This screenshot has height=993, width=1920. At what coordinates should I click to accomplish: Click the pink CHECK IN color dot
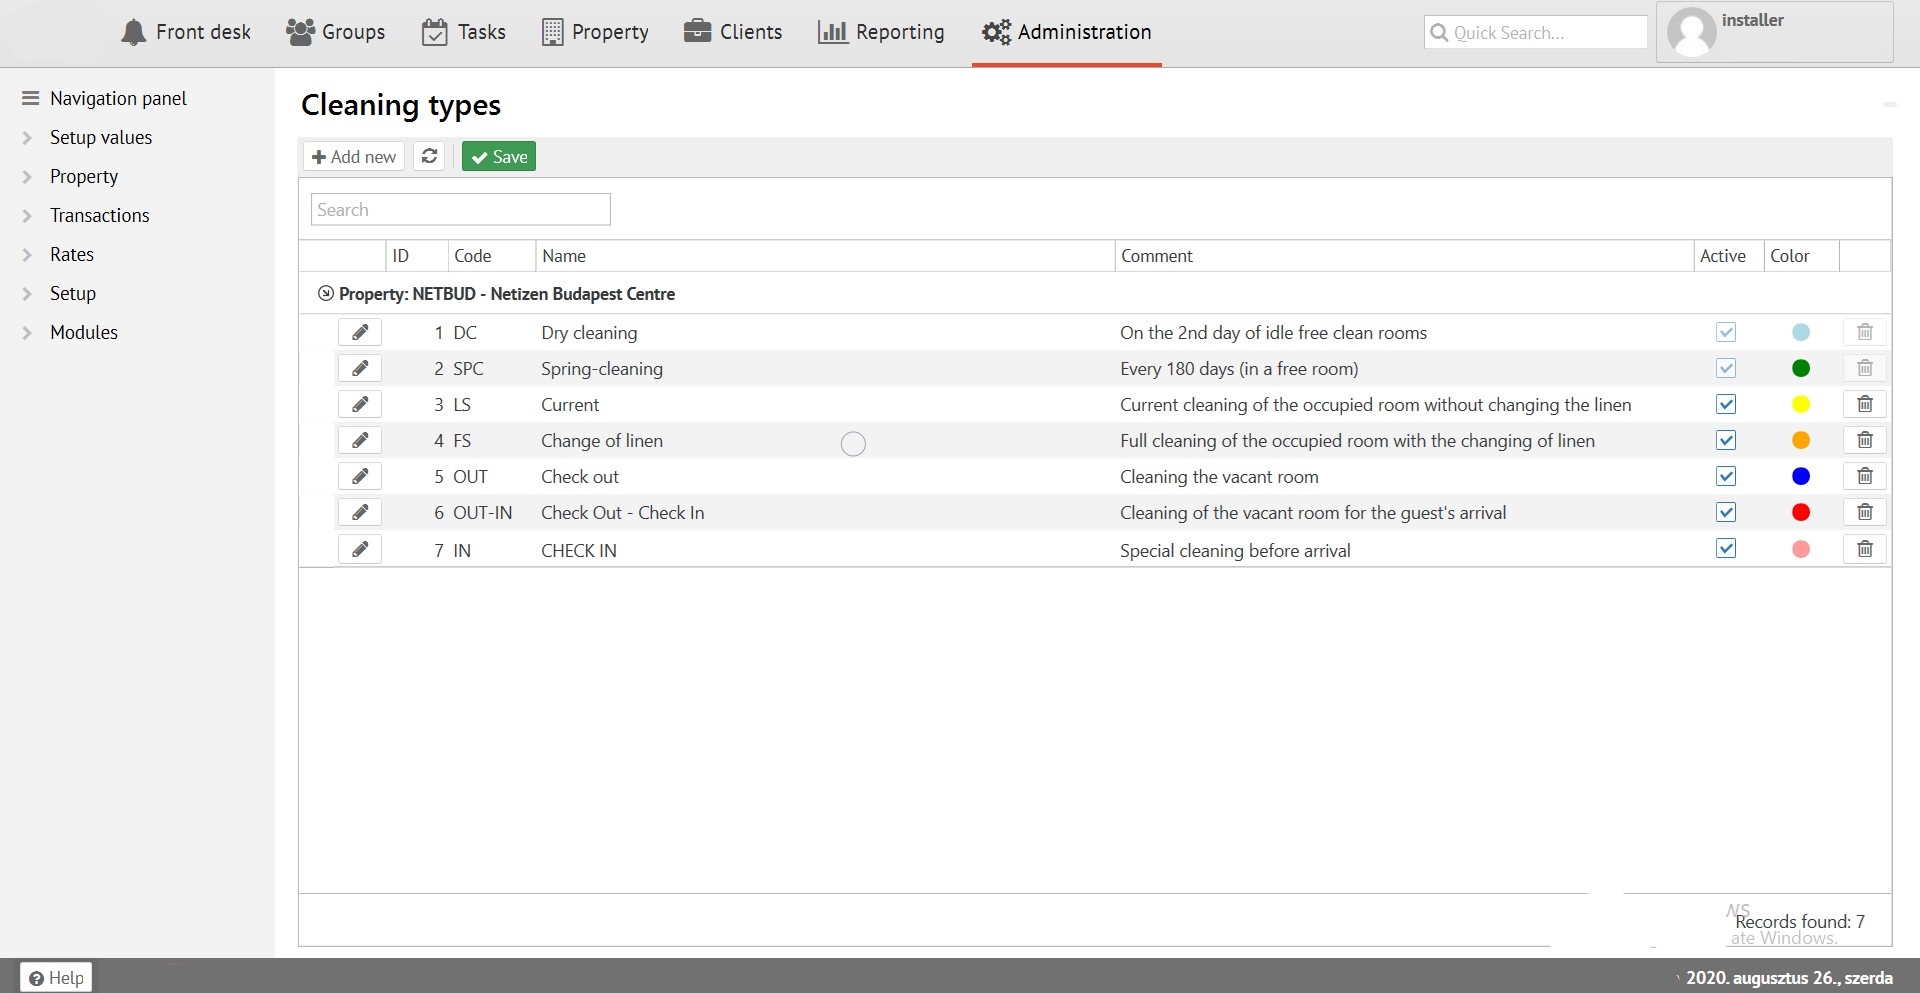[x=1801, y=549]
